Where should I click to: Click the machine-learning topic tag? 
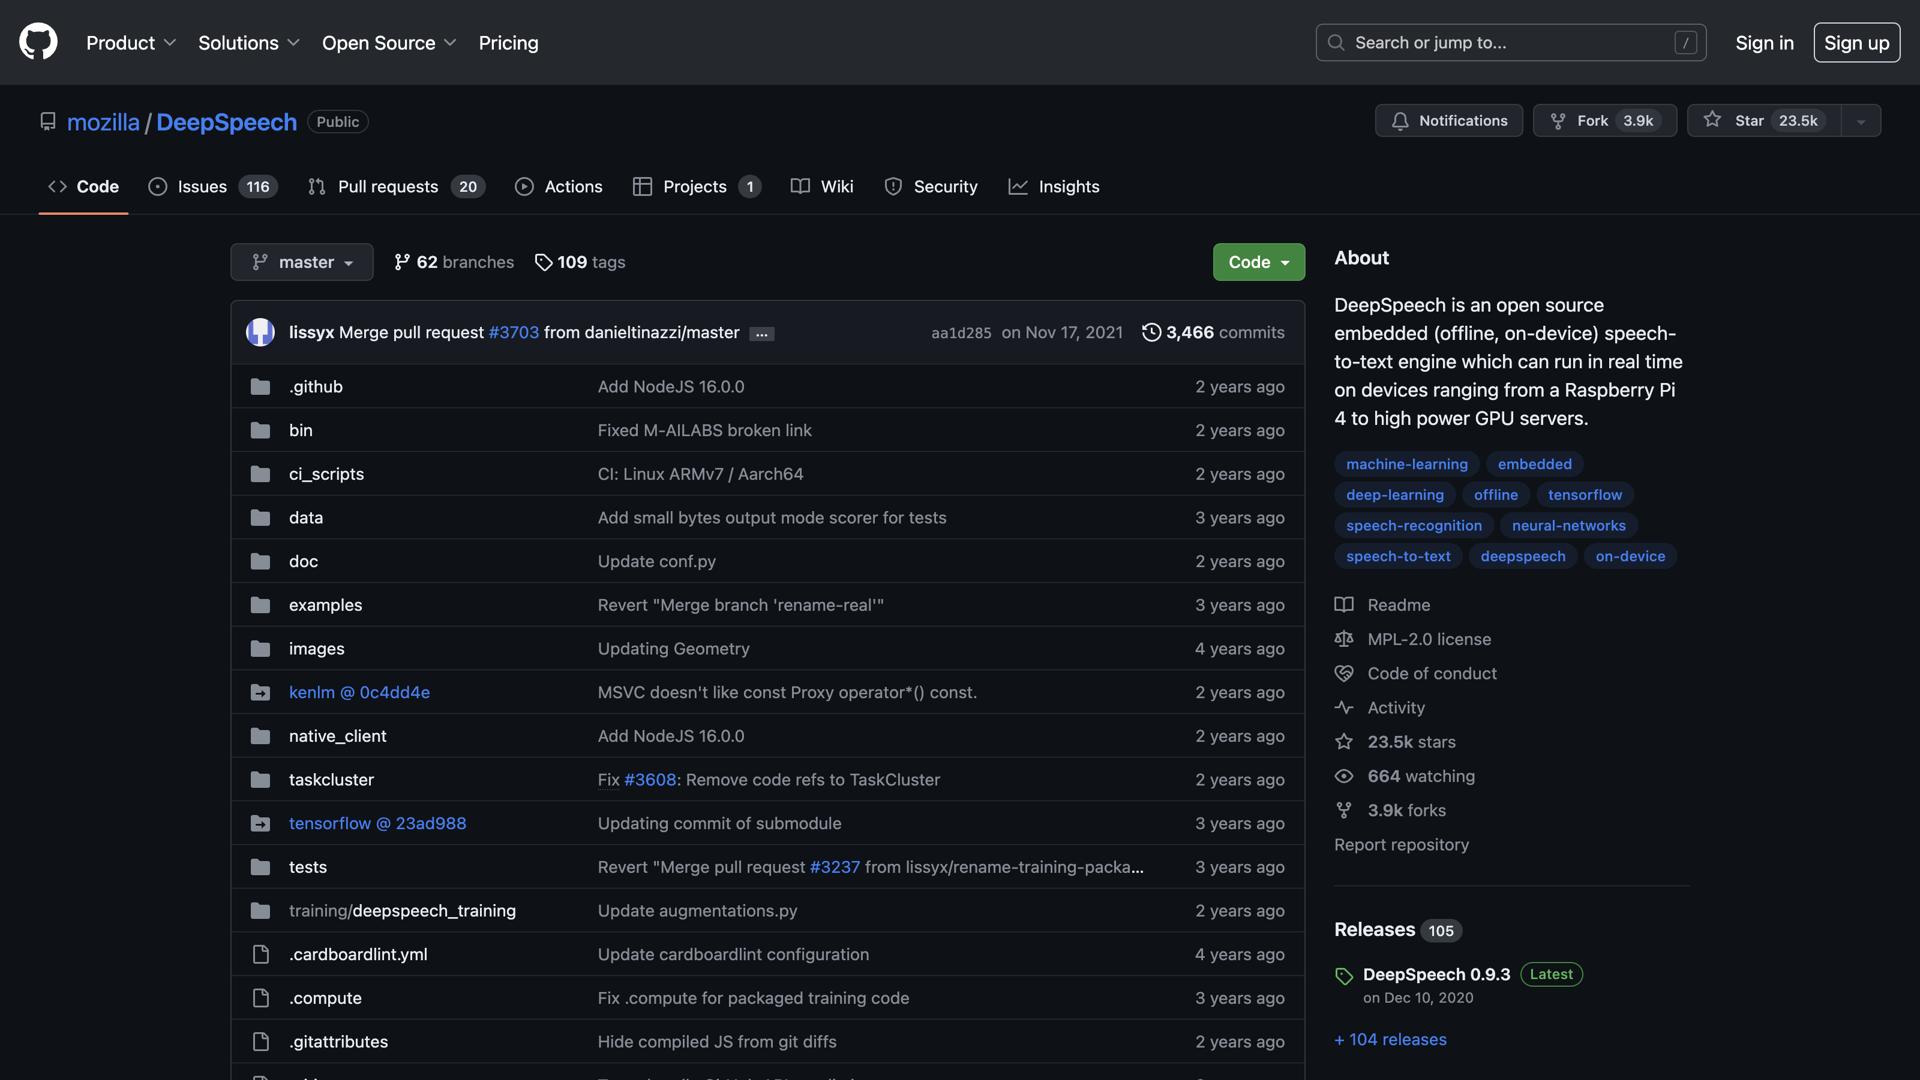tap(1406, 464)
